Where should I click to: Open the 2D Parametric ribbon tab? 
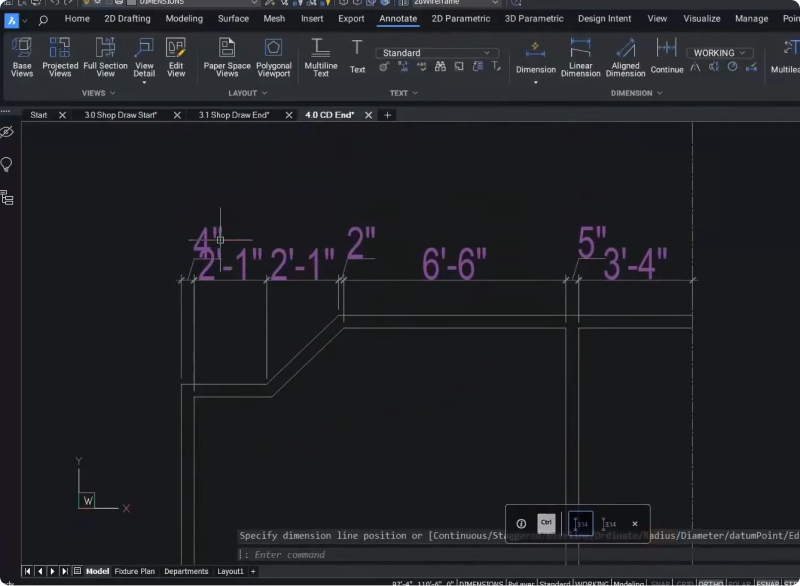tap(461, 18)
